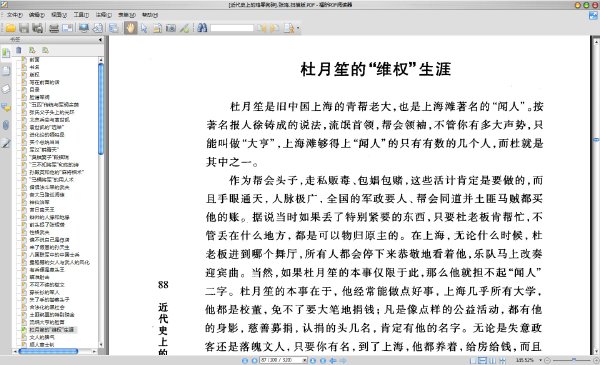Open the page number dropdown

coord(305,360)
